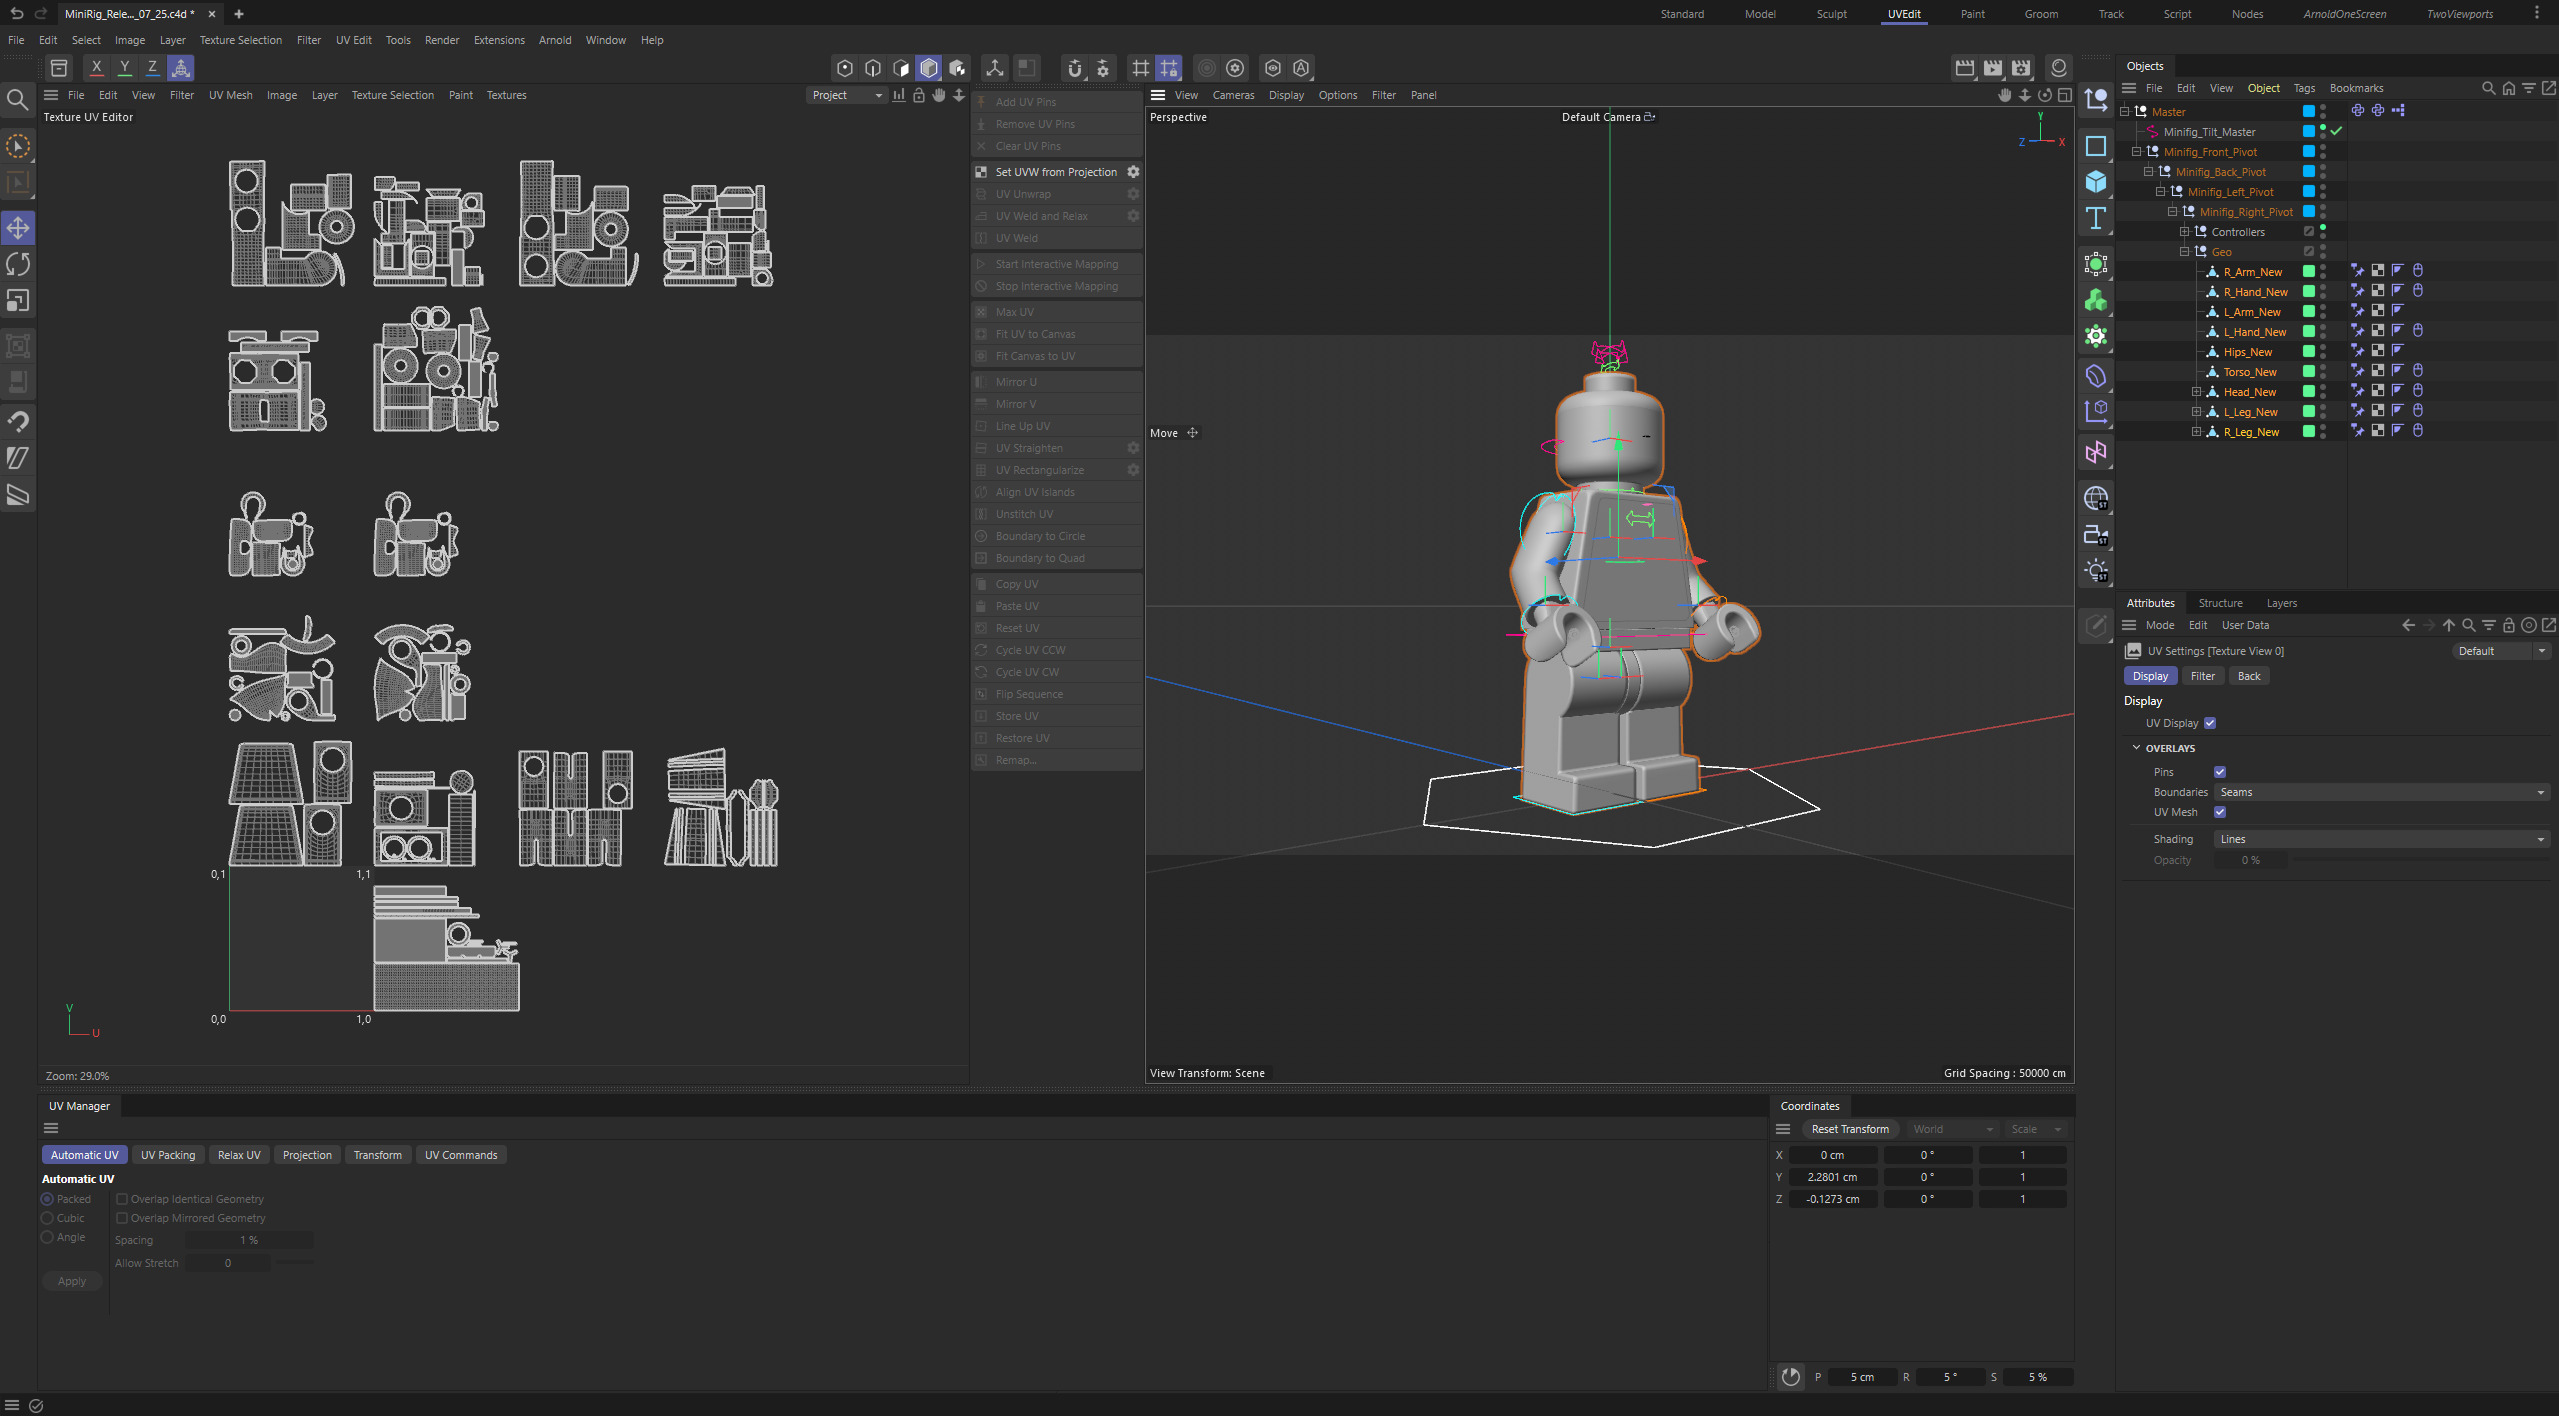This screenshot has height=1416, width=2559.
Task: Click the light icon in side palette
Action: point(2095,571)
